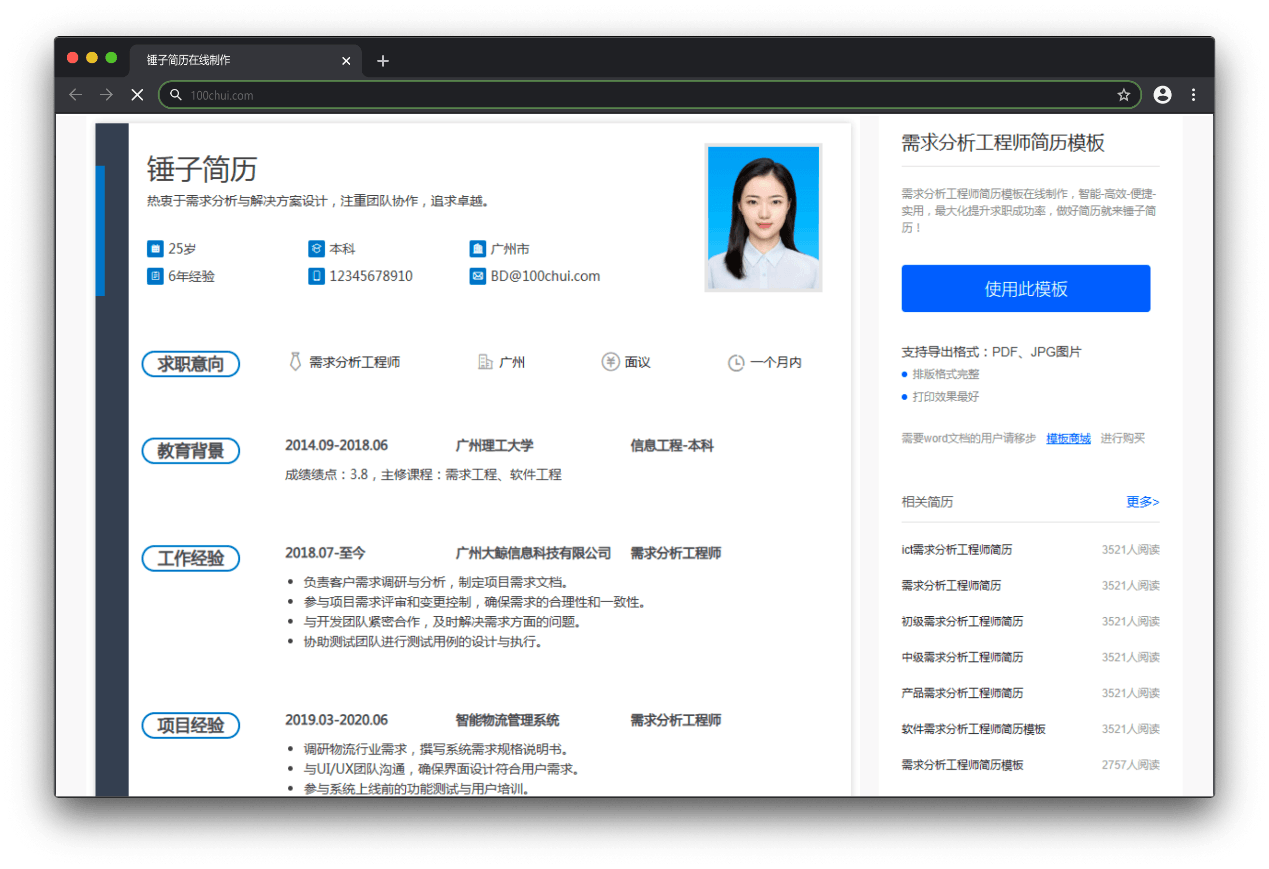Expand related resumes via 更多> link

pos(1142,502)
